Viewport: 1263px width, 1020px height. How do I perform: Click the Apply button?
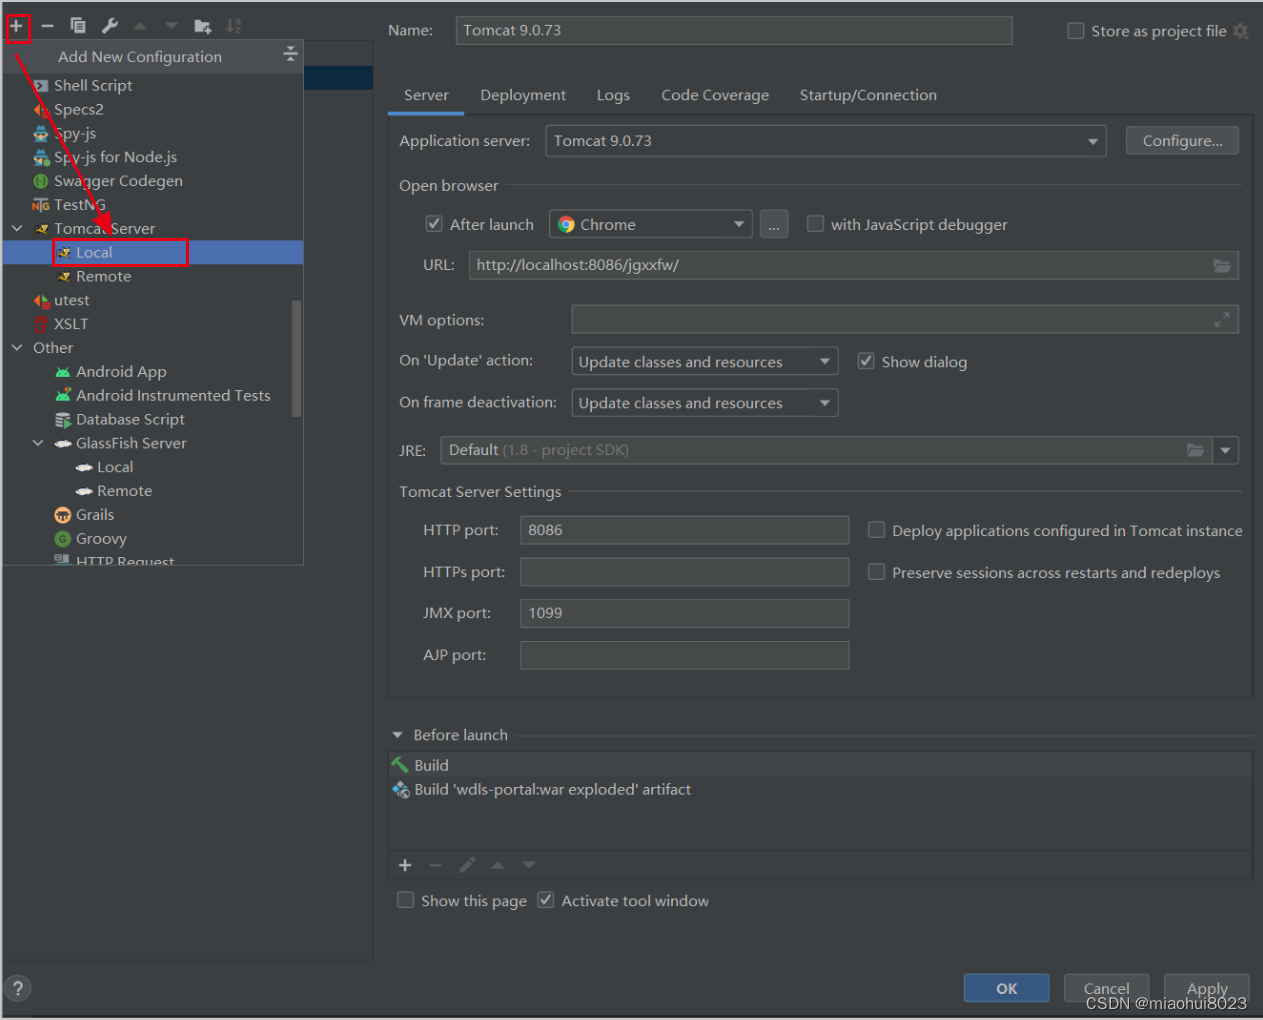coord(1207,988)
